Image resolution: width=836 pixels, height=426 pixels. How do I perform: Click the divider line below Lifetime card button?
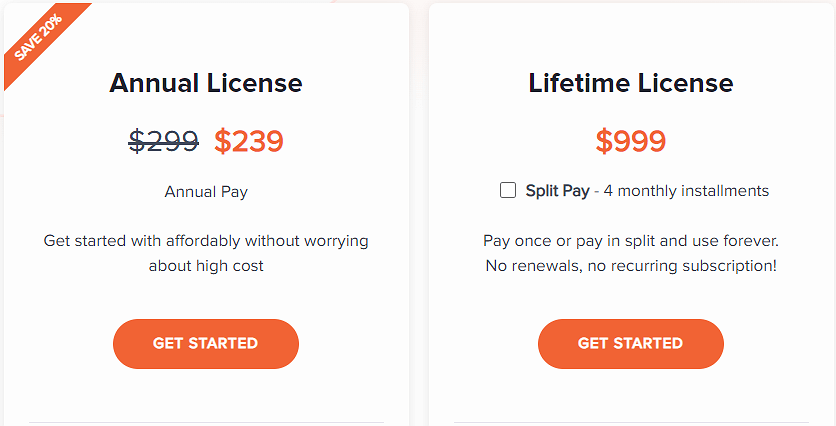(x=631, y=422)
